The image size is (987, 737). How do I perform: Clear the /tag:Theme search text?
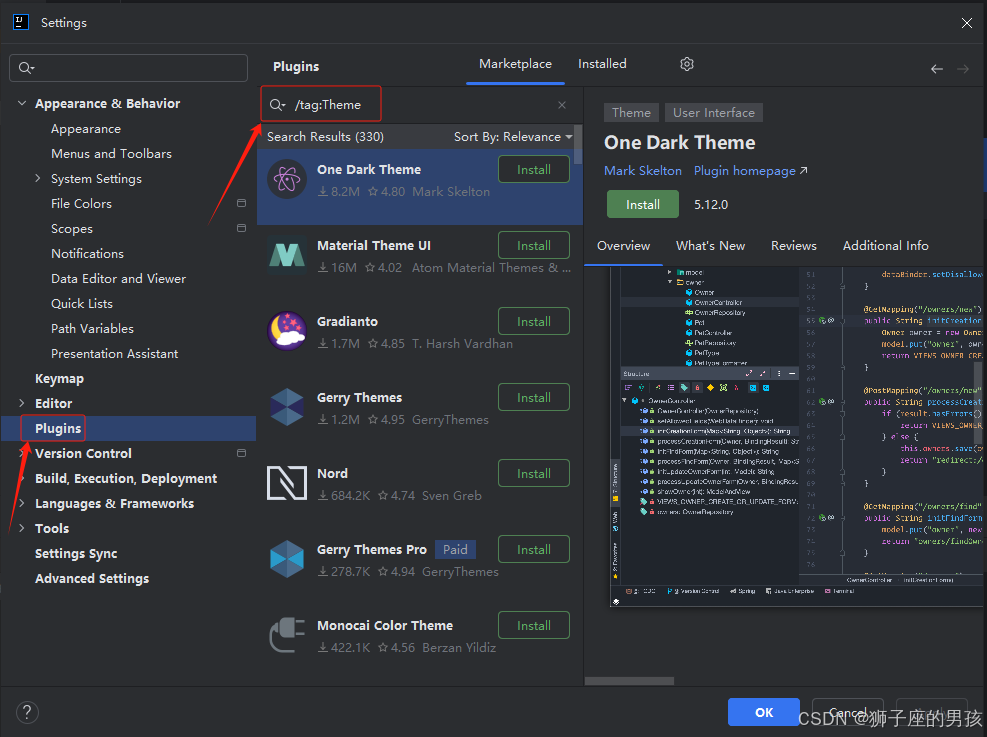tap(562, 105)
